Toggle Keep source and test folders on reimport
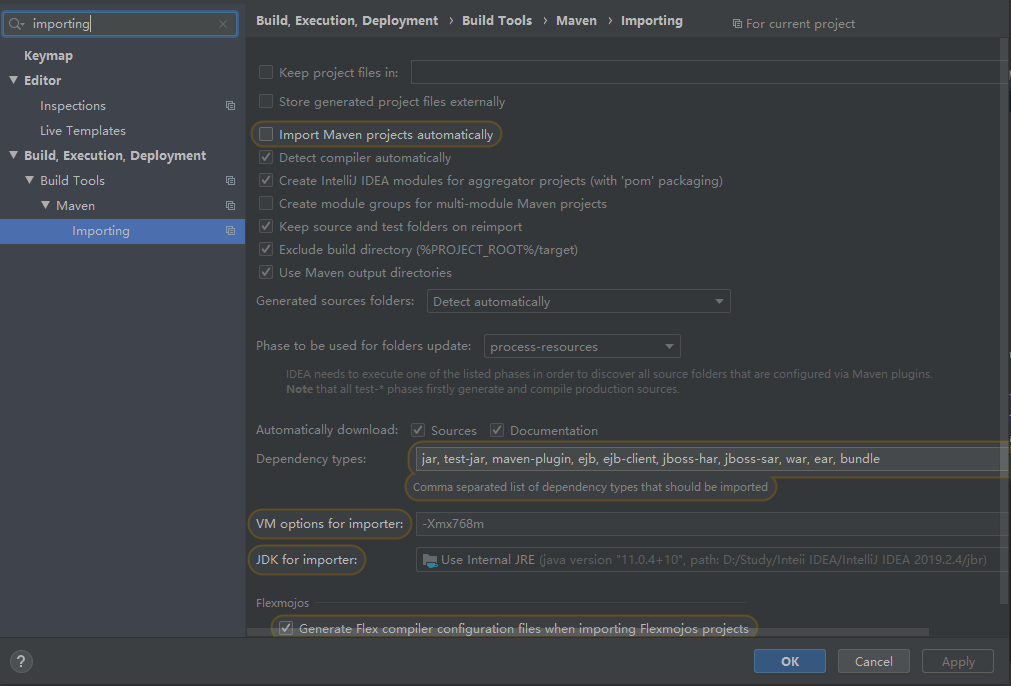Viewport: 1011px width, 686px height. 266,227
